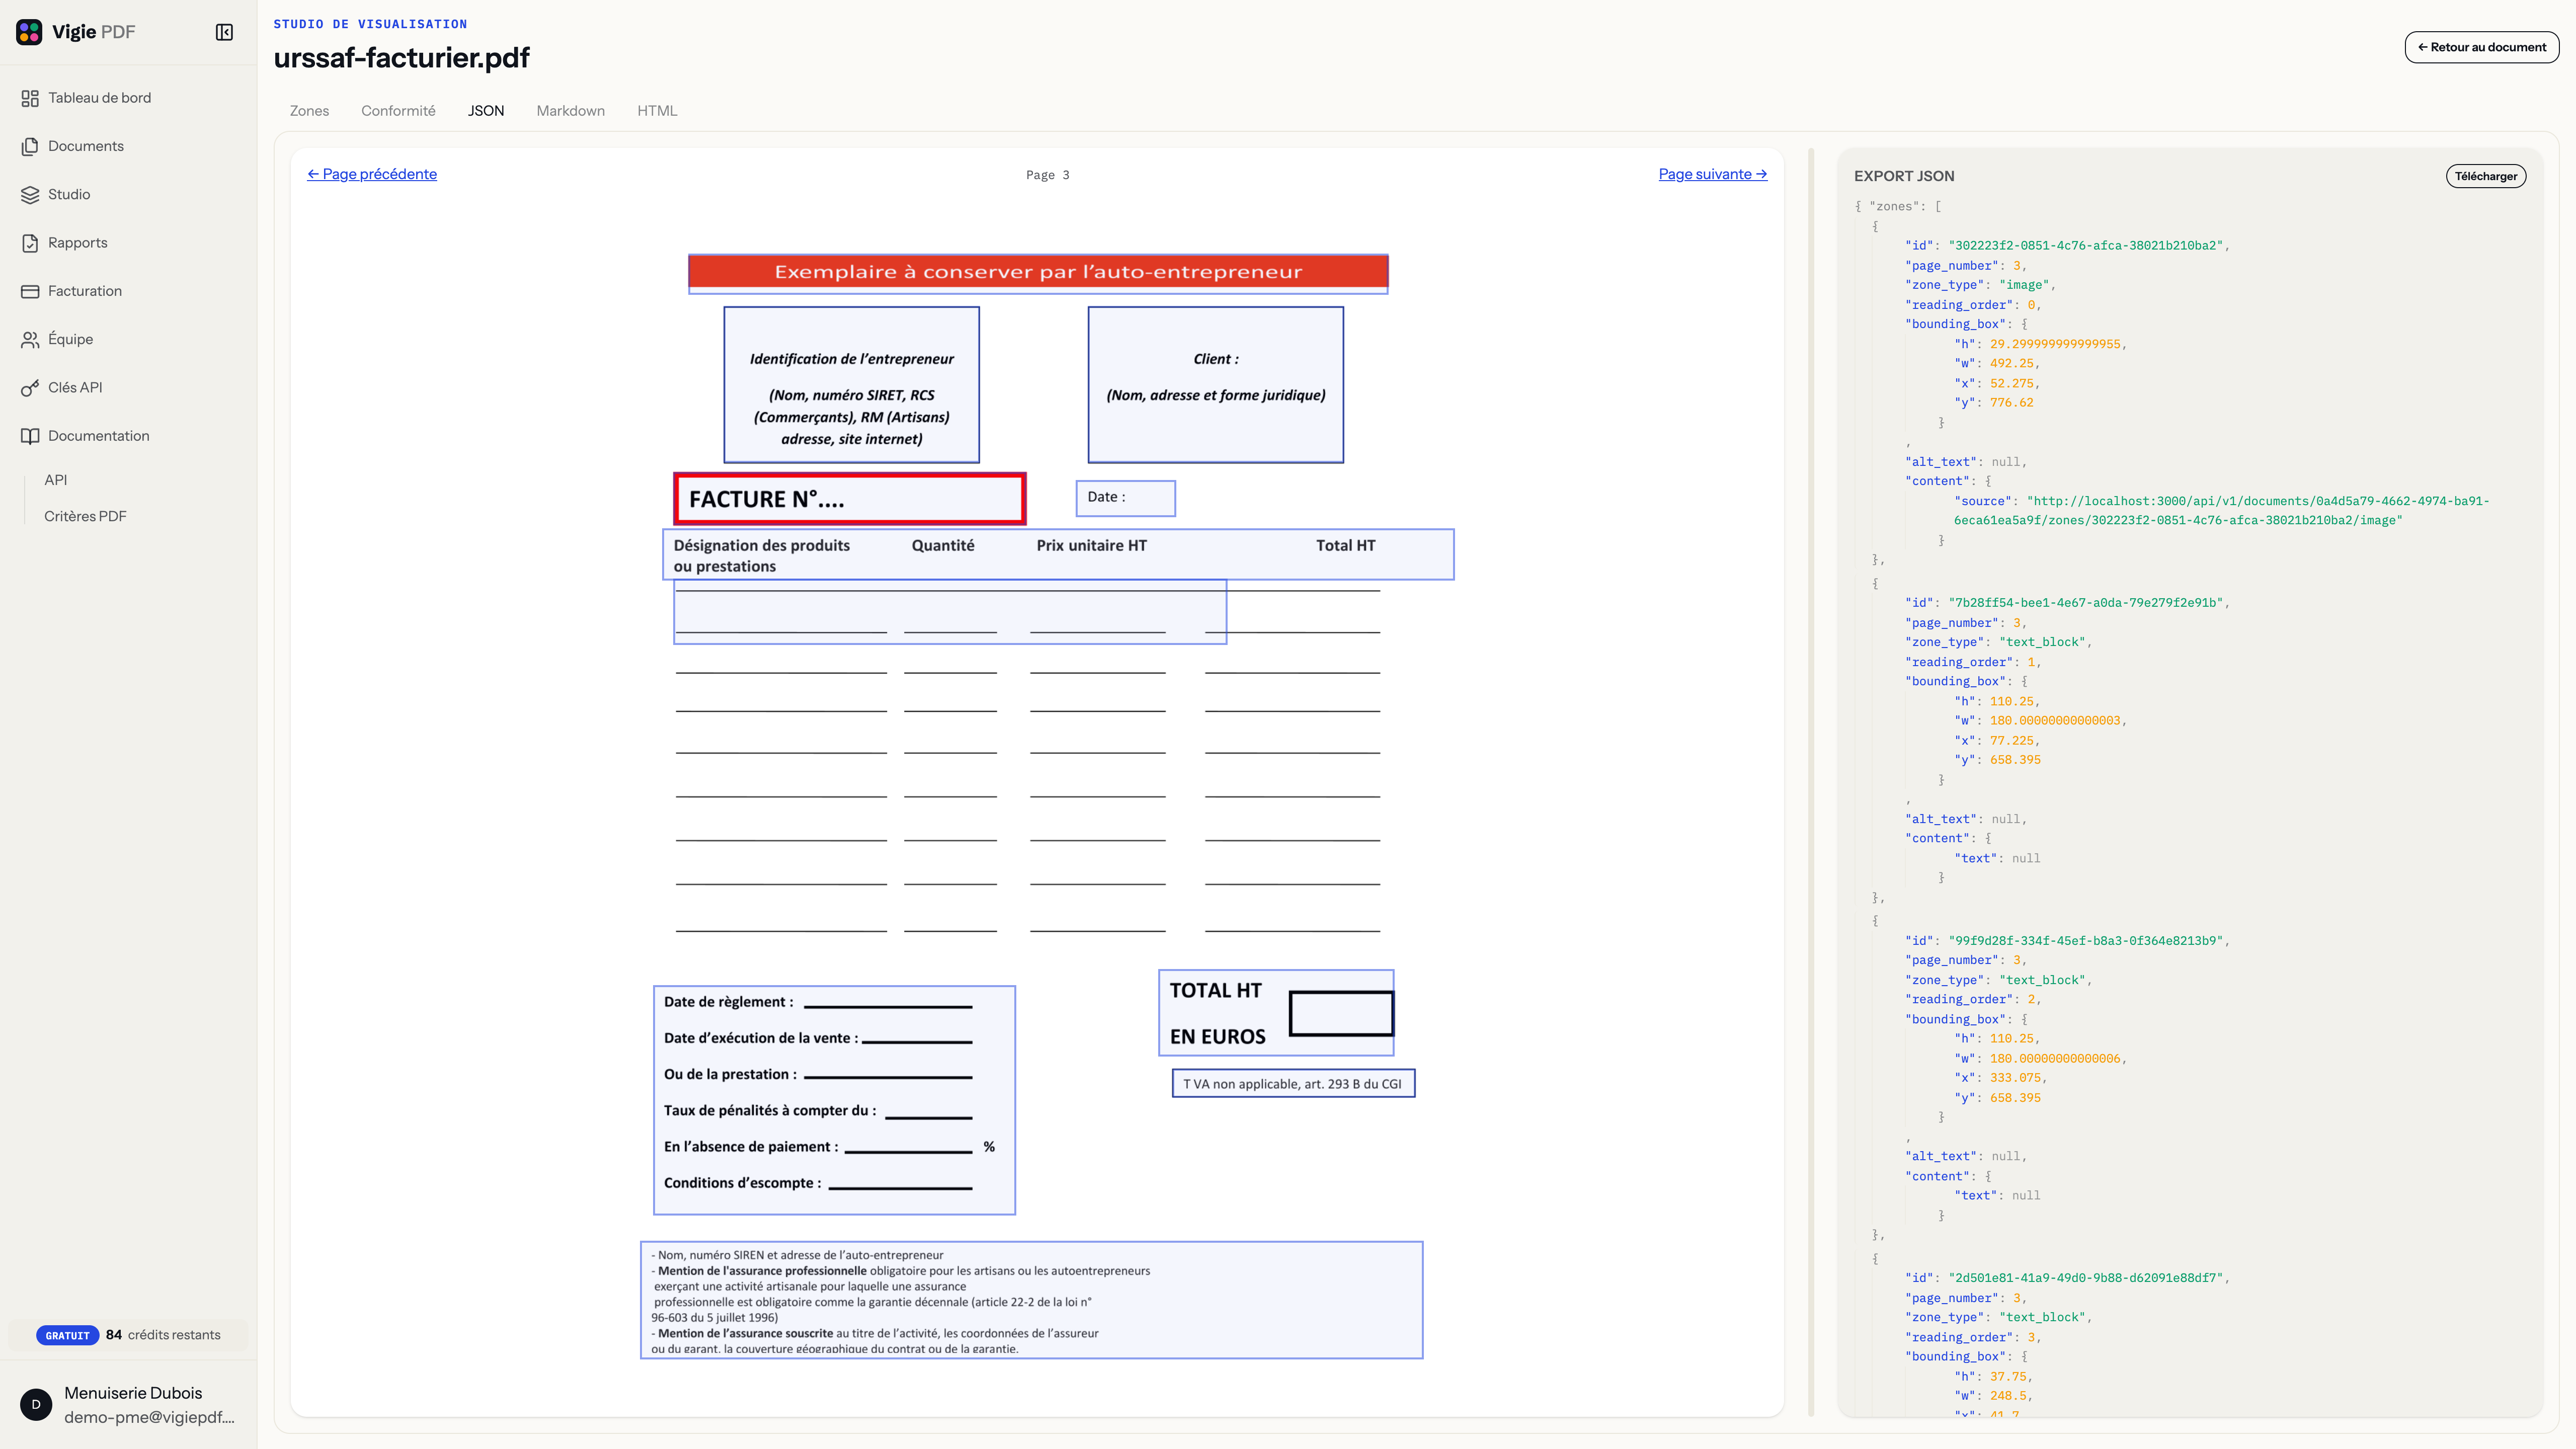Image resolution: width=2576 pixels, height=1449 pixels.
Task: Switch to the Zones tab
Action: pyautogui.click(x=309, y=111)
